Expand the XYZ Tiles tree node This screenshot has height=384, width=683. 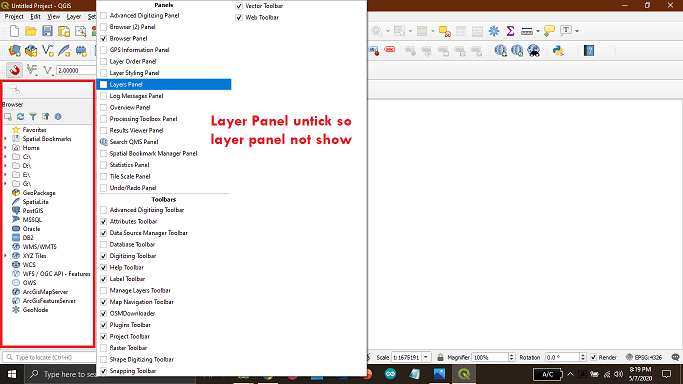pos(5,256)
